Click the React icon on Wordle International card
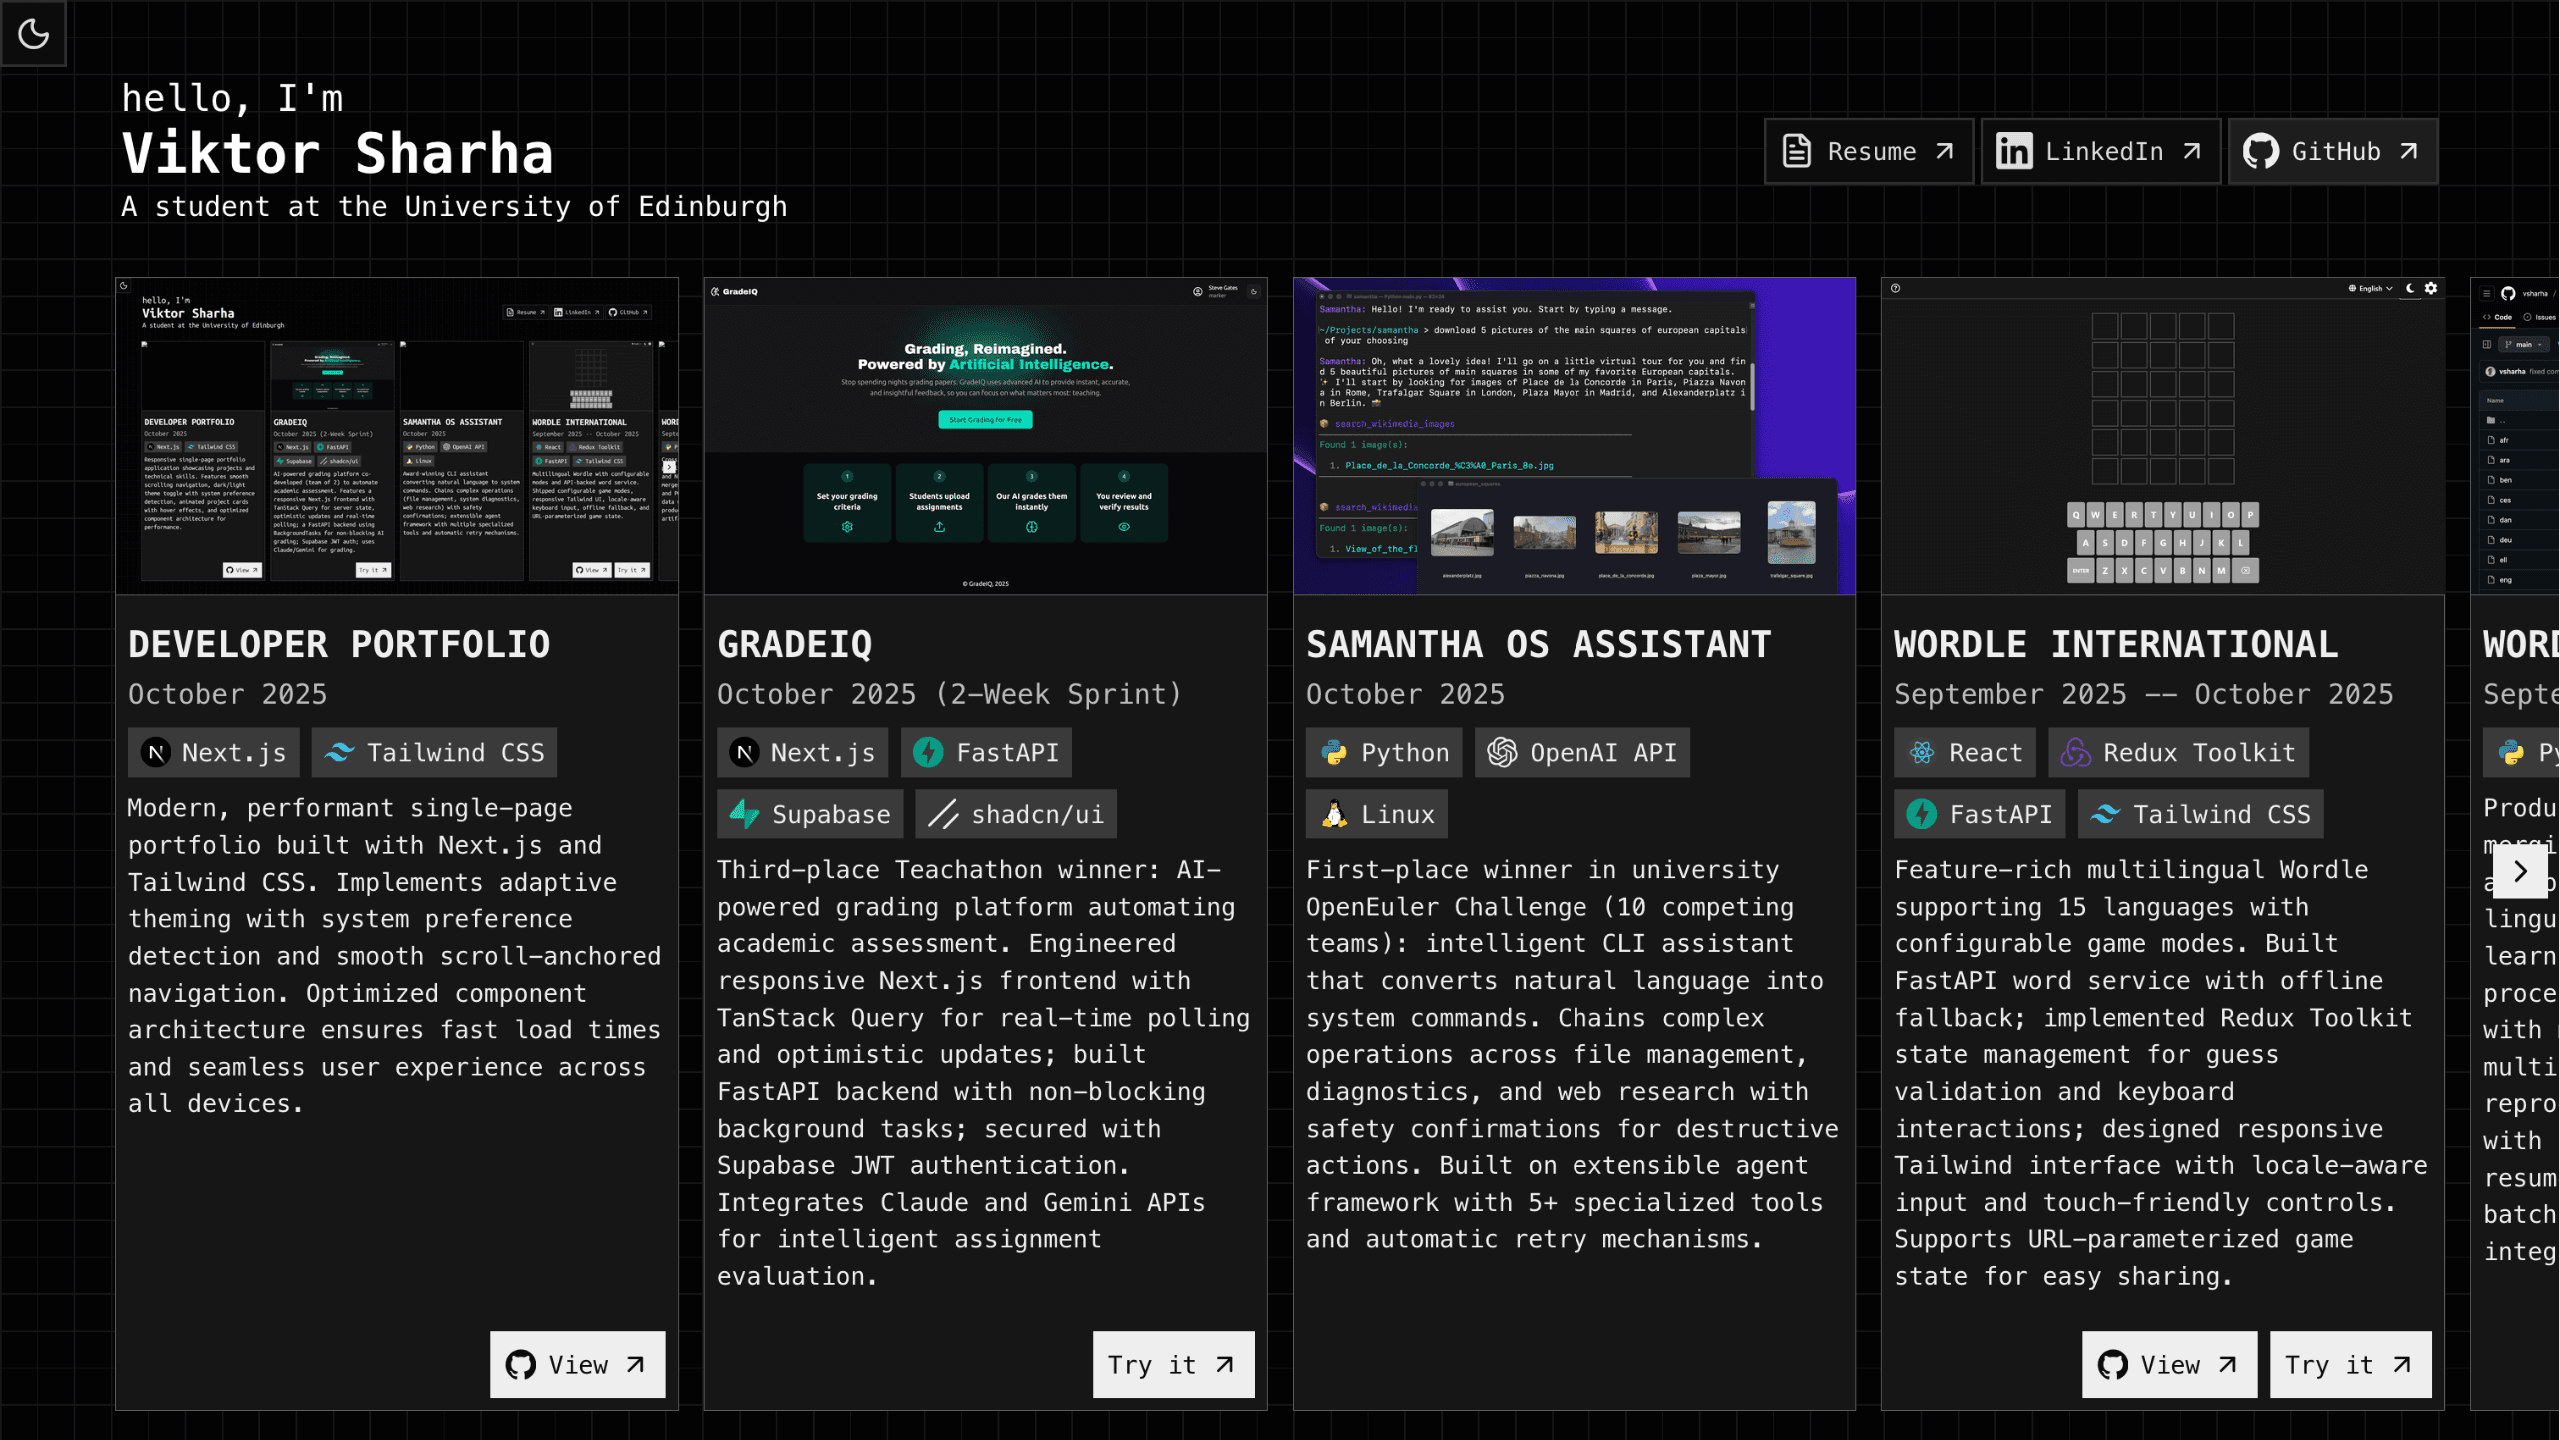 pyautogui.click(x=1922, y=752)
